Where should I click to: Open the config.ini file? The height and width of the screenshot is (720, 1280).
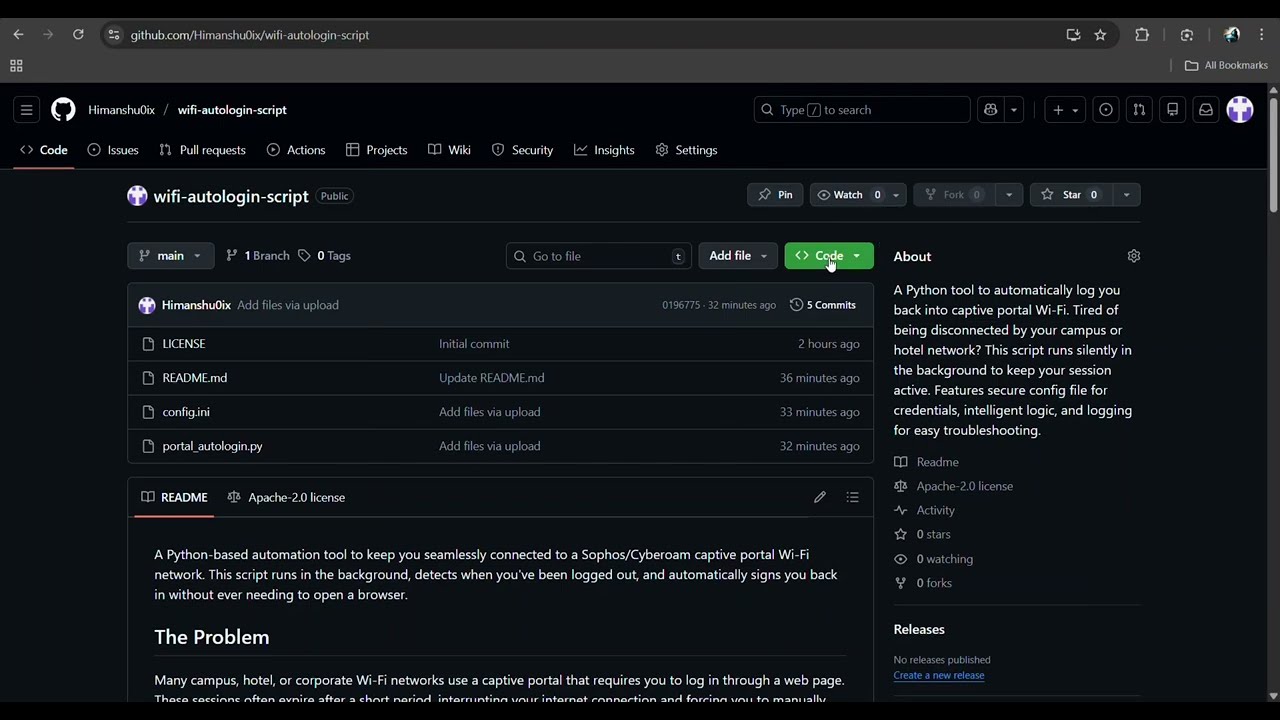click(x=186, y=412)
